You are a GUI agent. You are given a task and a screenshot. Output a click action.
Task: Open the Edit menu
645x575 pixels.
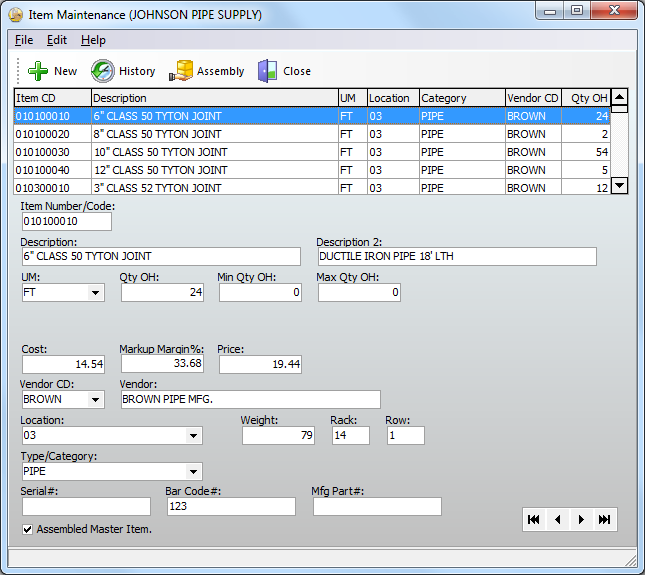[x=57, y=40]
